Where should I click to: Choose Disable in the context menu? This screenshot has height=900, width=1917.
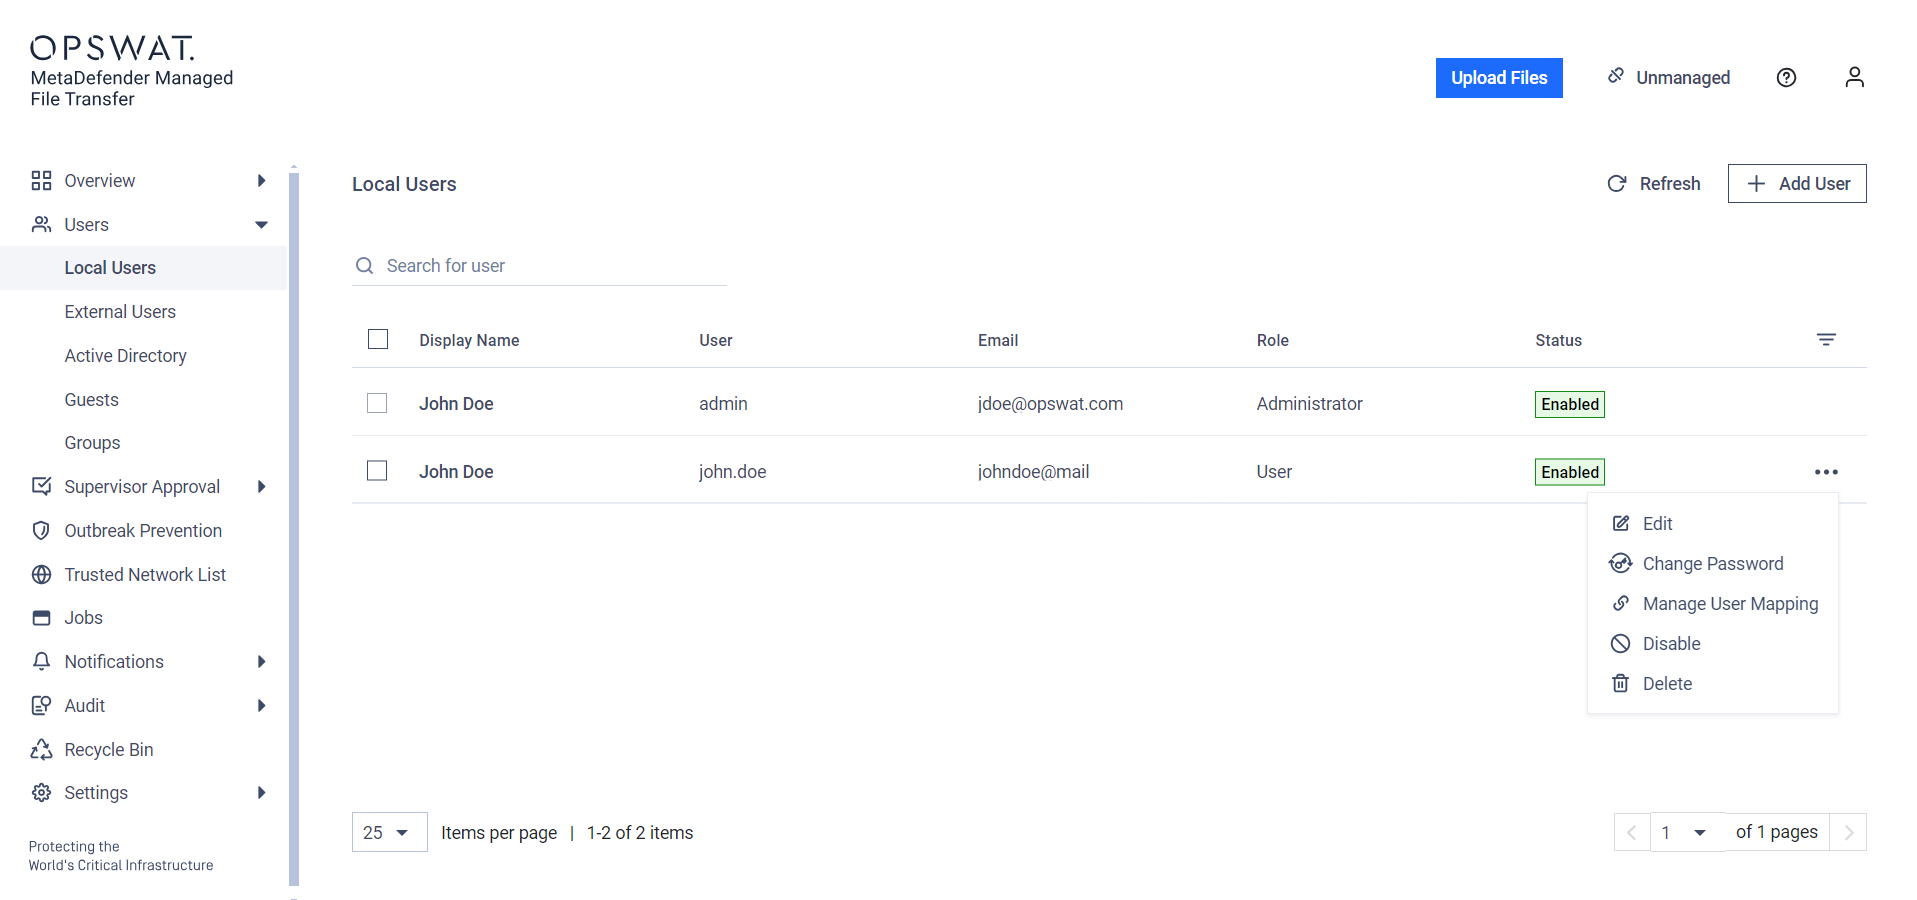(x=1671, y=644)
